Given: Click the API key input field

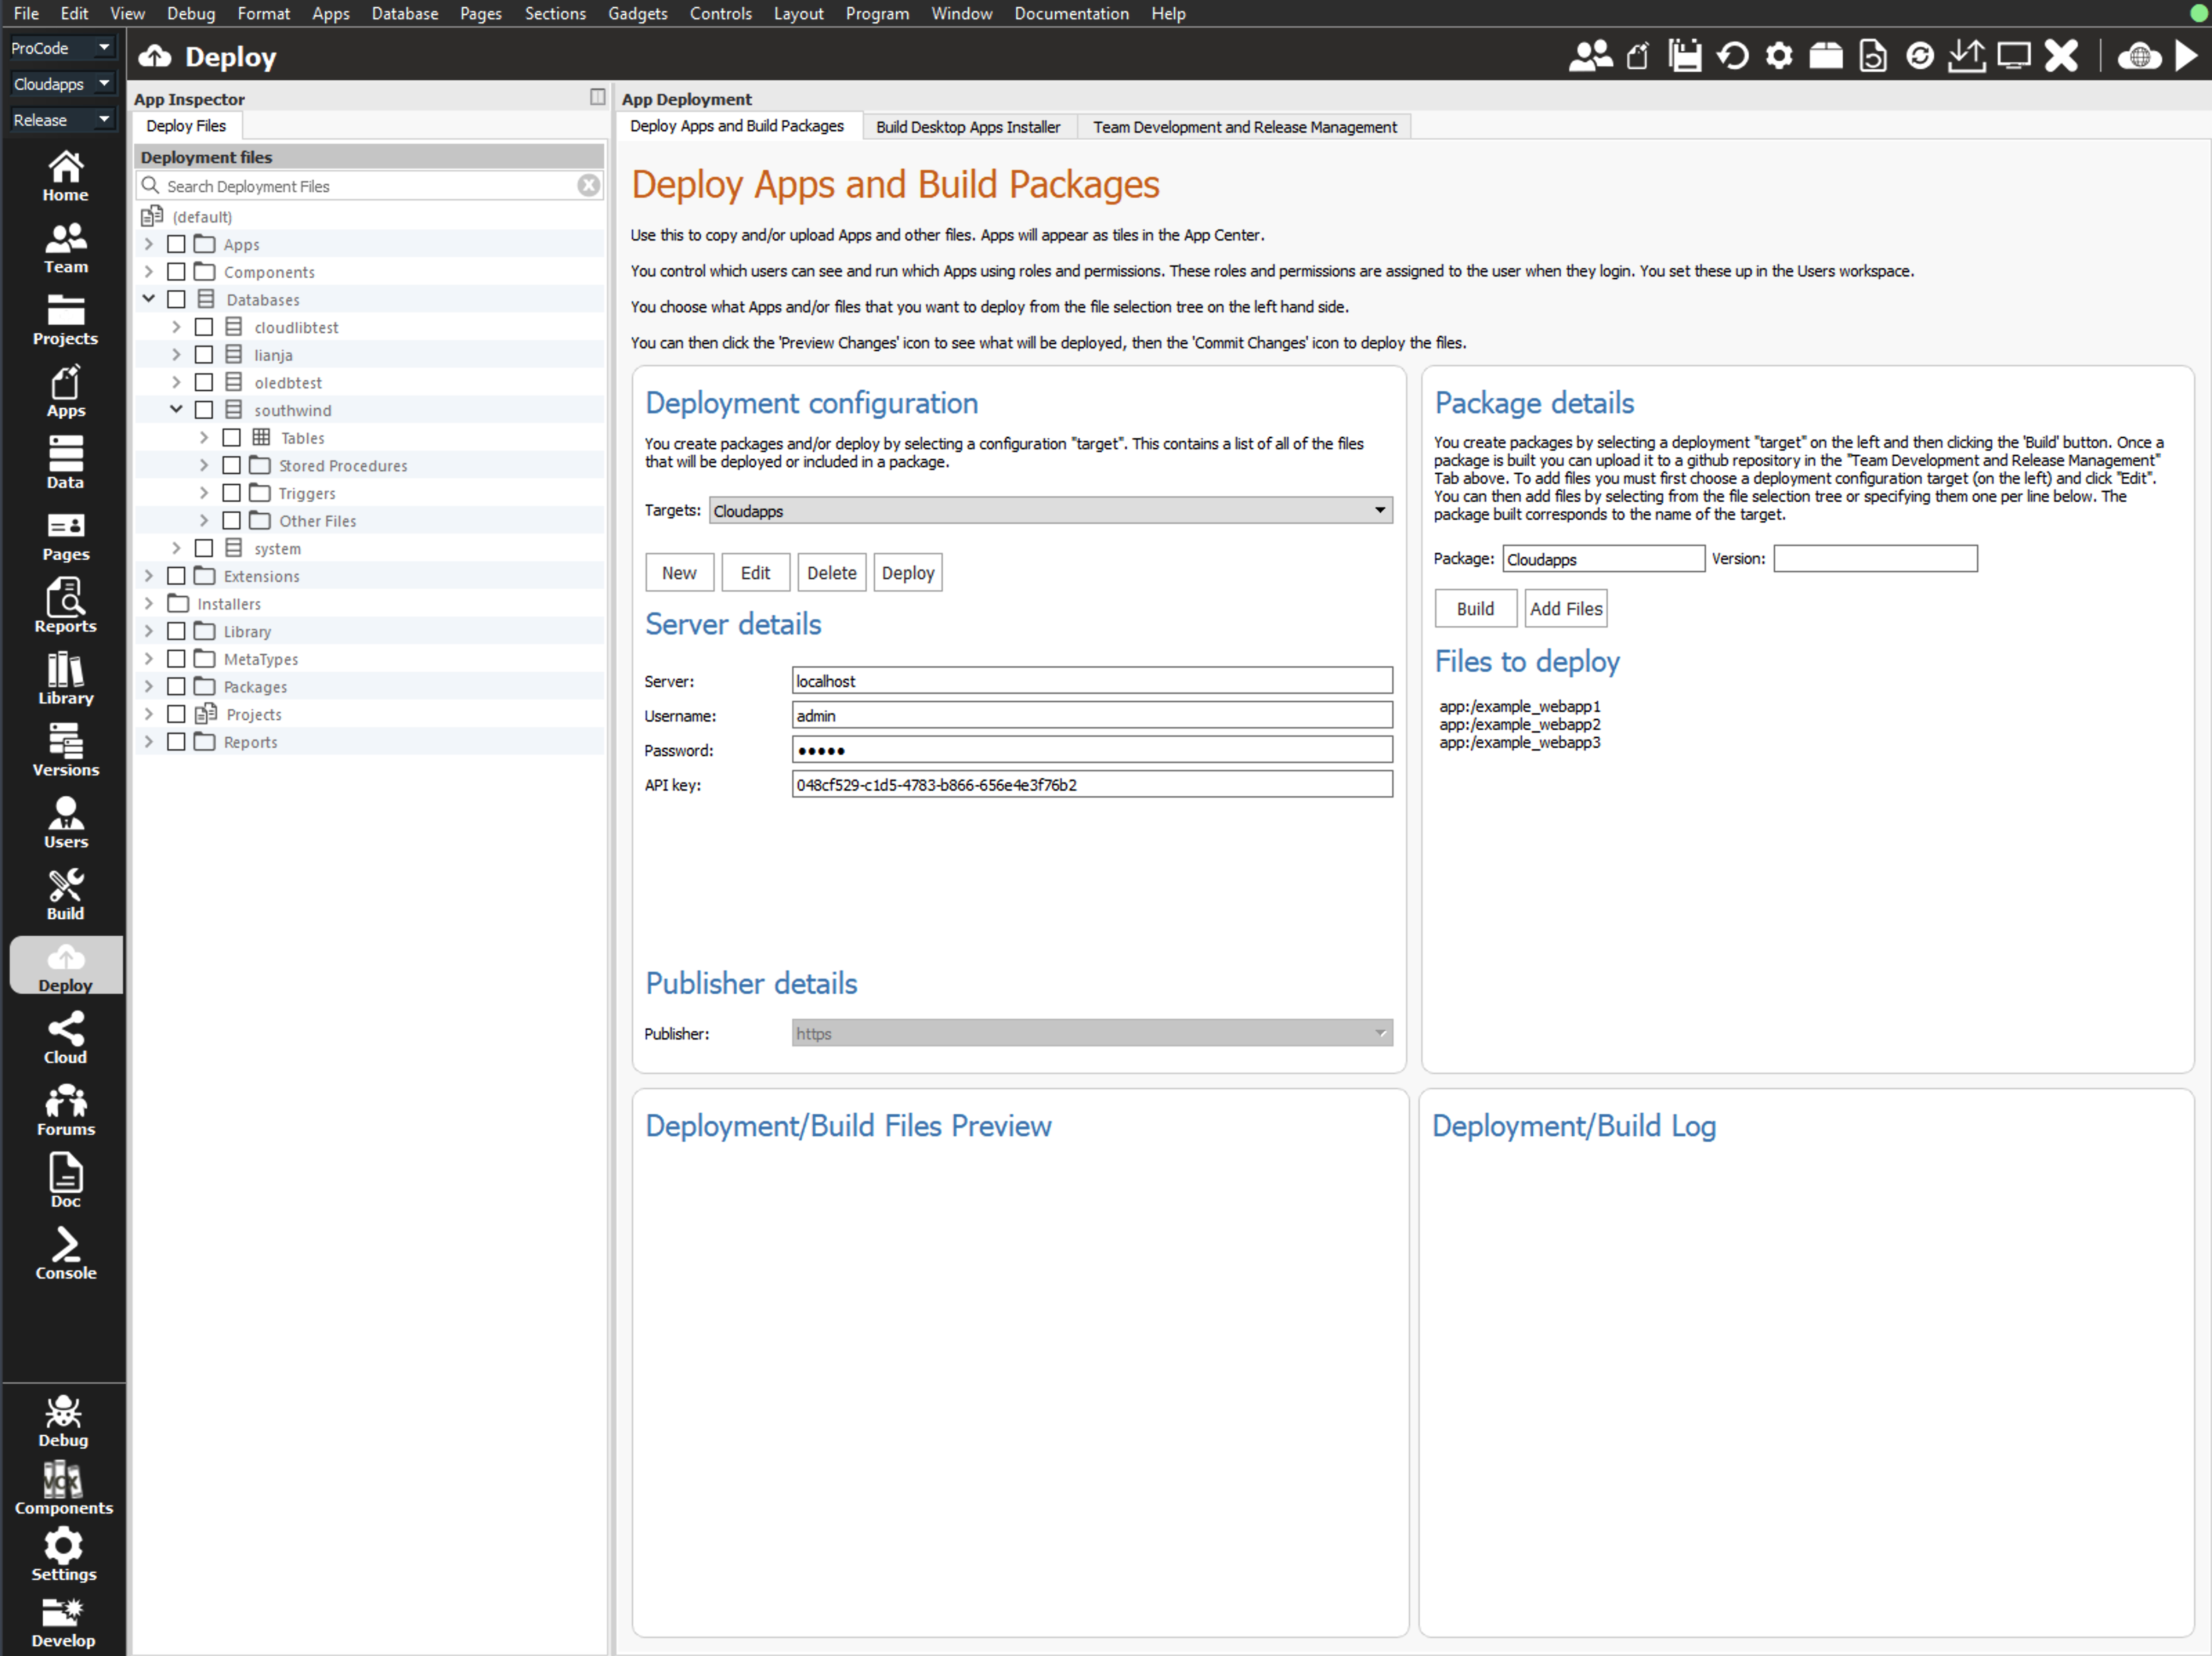Looking at the screenshot, I should [x=1091, y=784].
